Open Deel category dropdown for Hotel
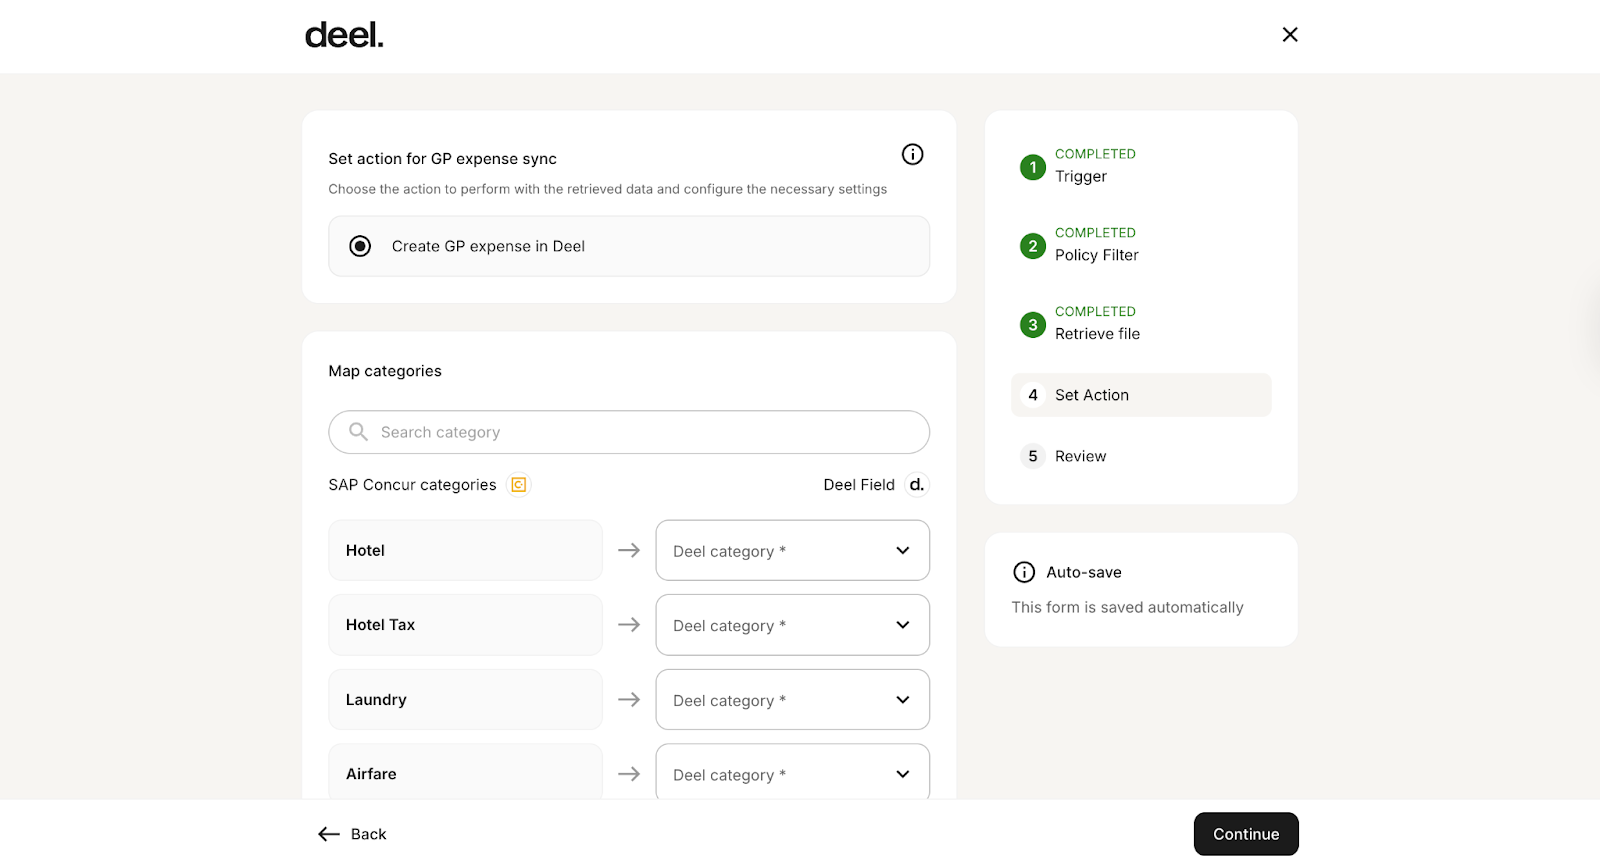 coord(792,550)
